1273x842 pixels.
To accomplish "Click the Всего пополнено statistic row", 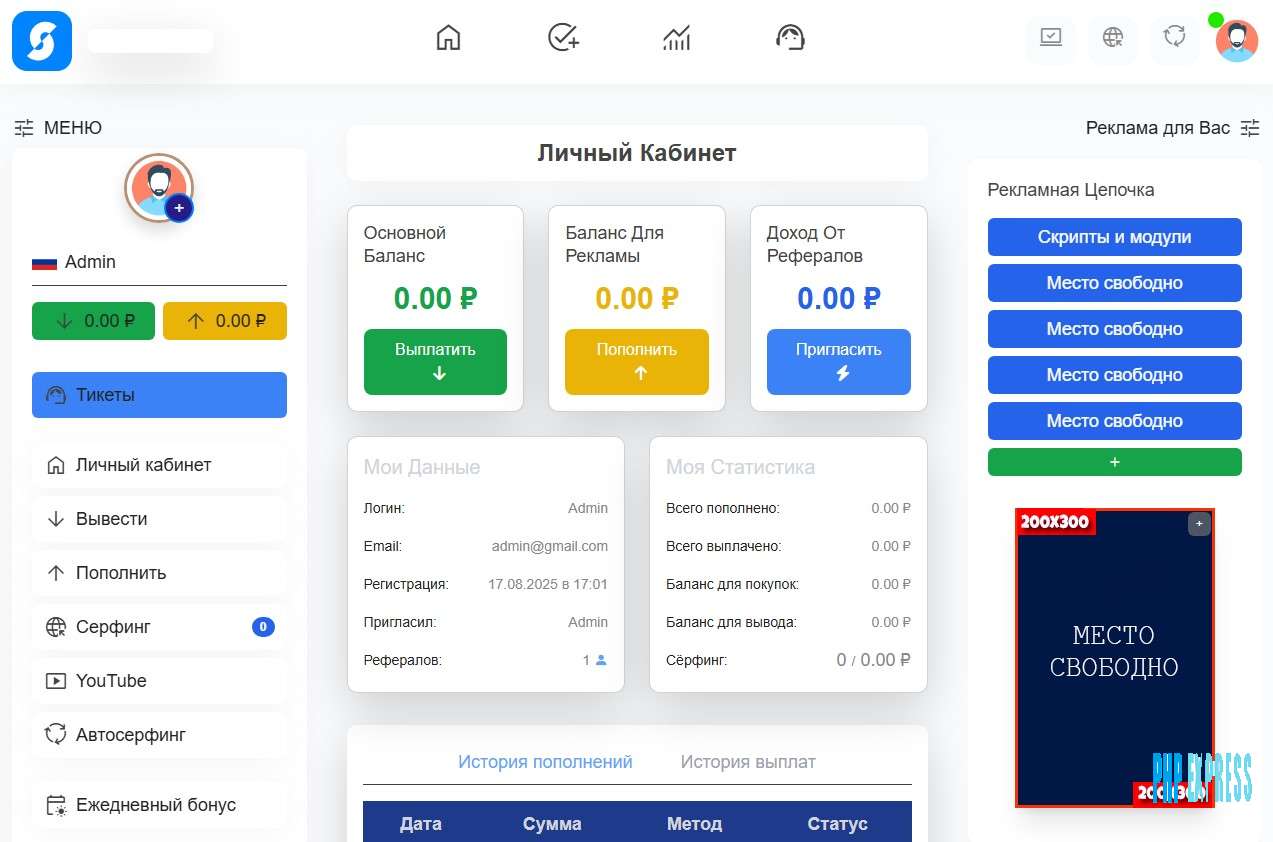I will (x=788, y=508).
